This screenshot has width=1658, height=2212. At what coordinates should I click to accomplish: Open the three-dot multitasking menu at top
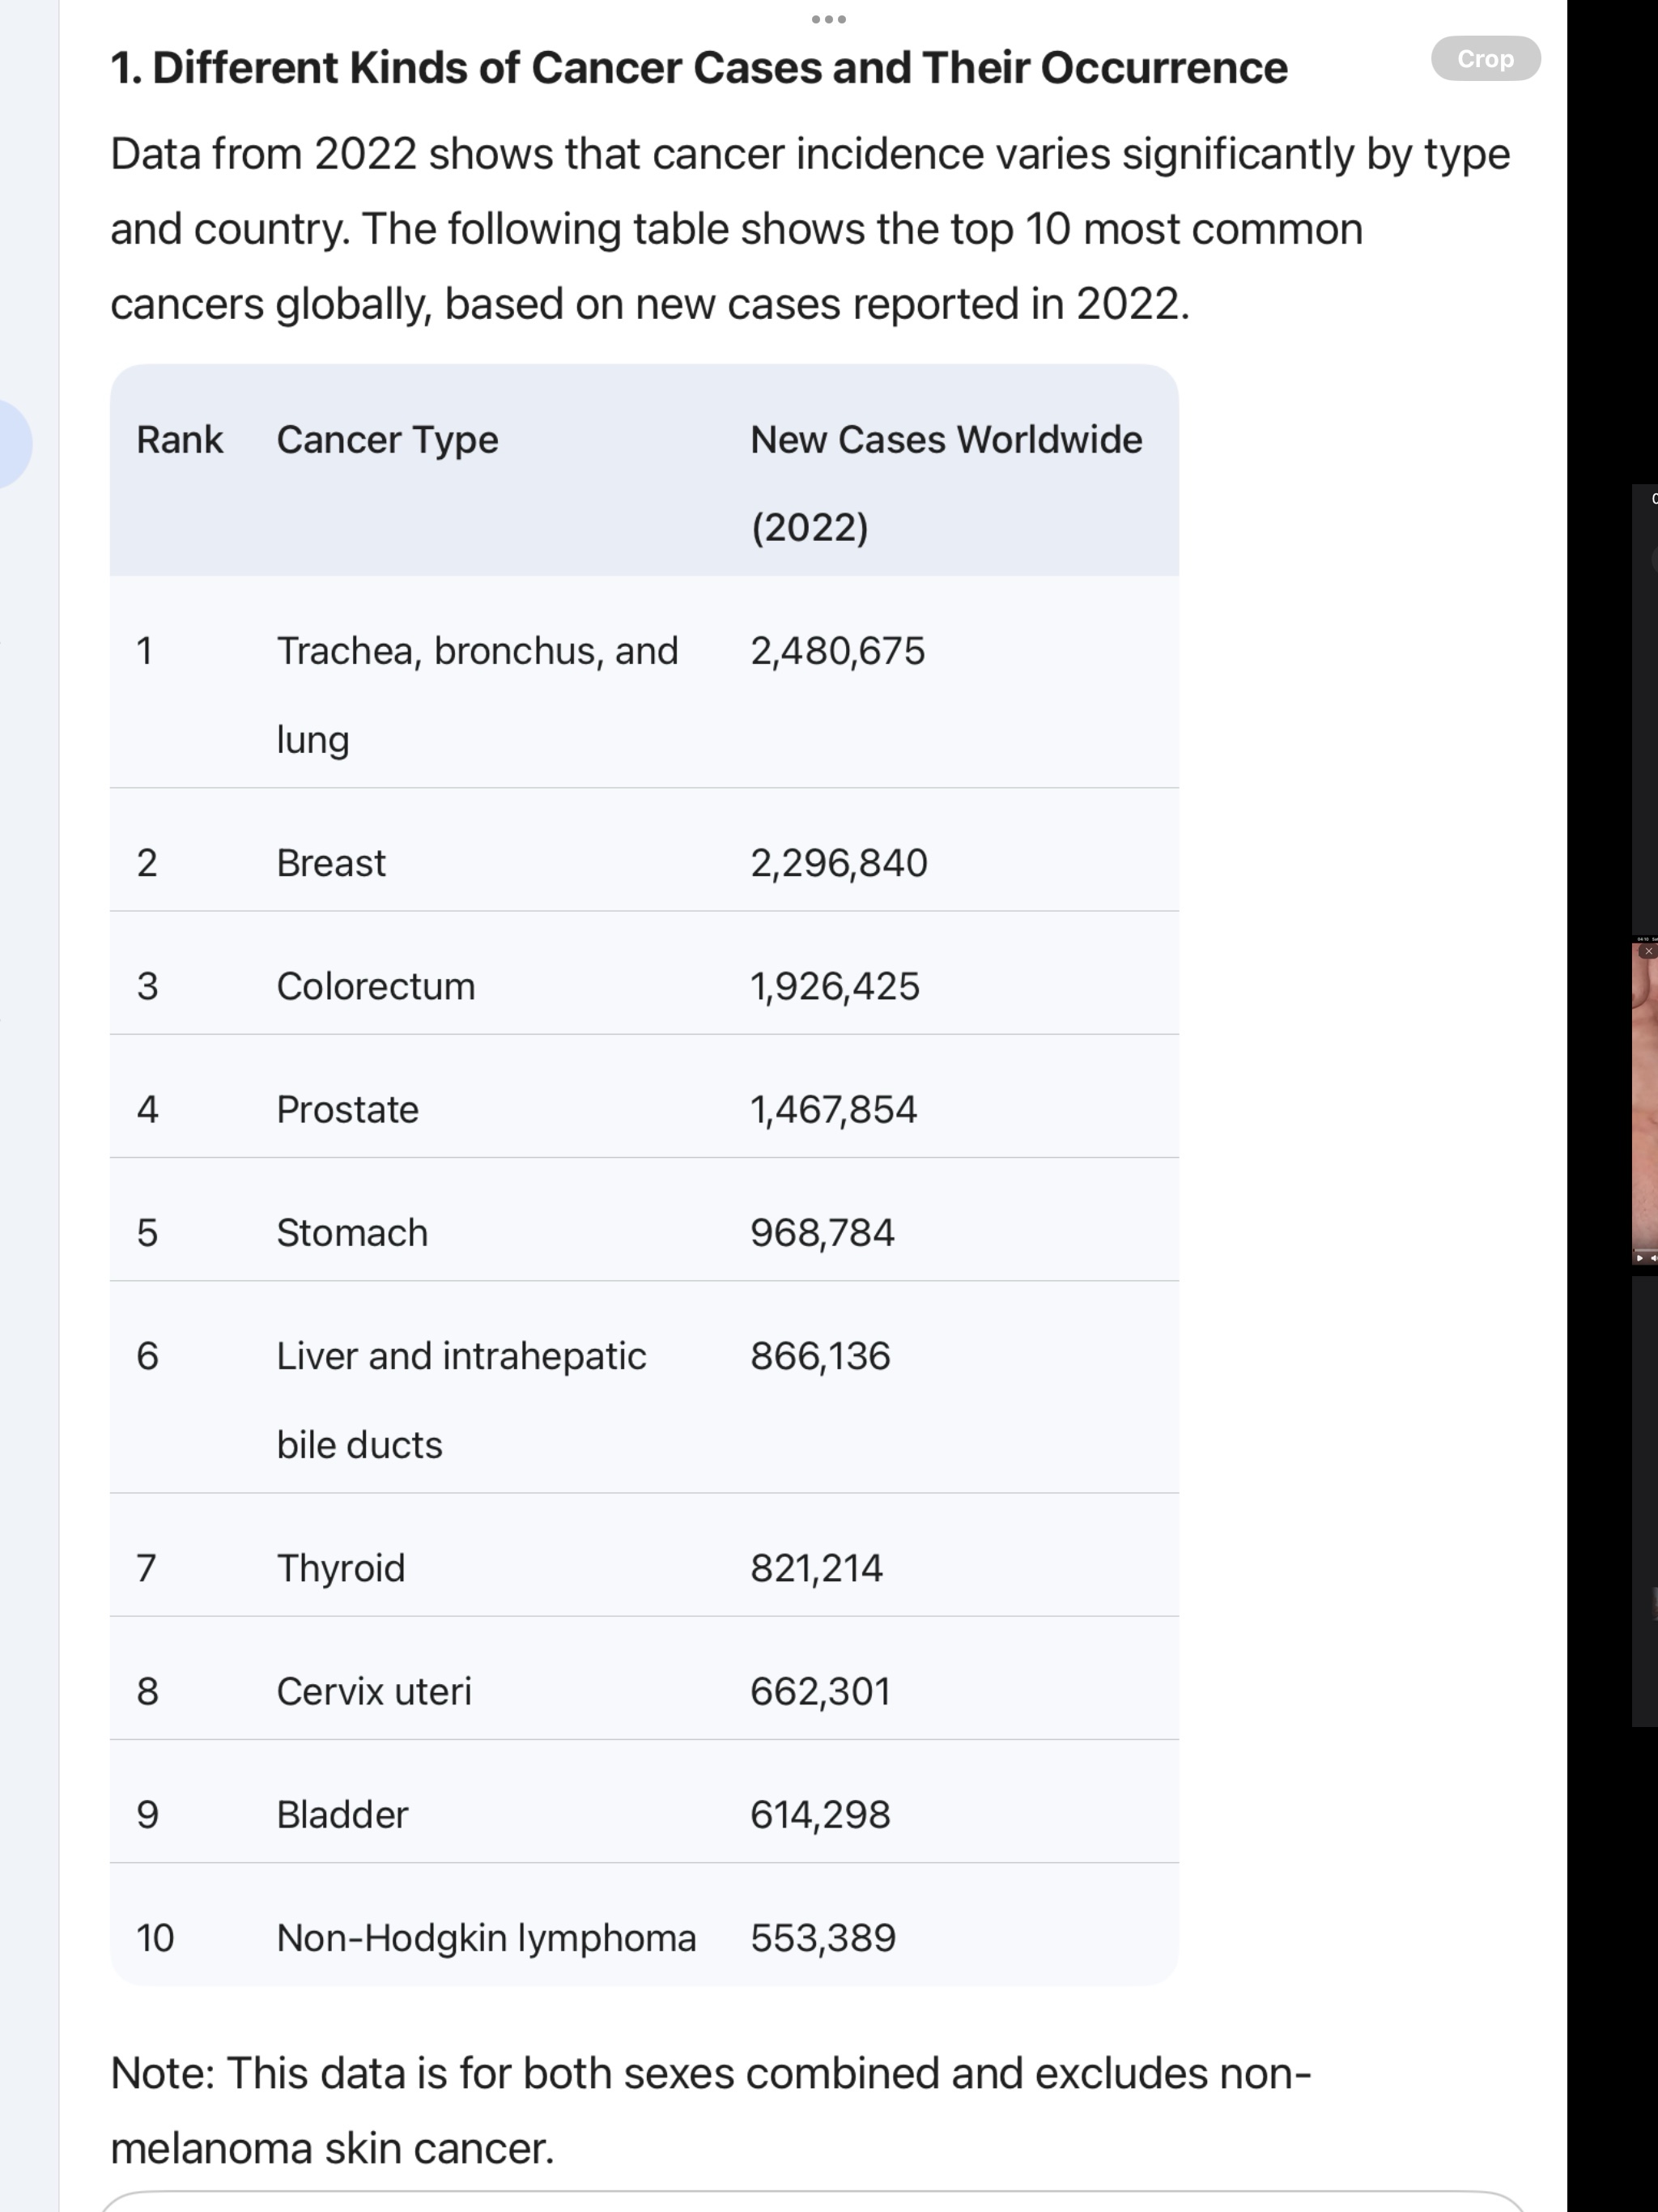828,19
